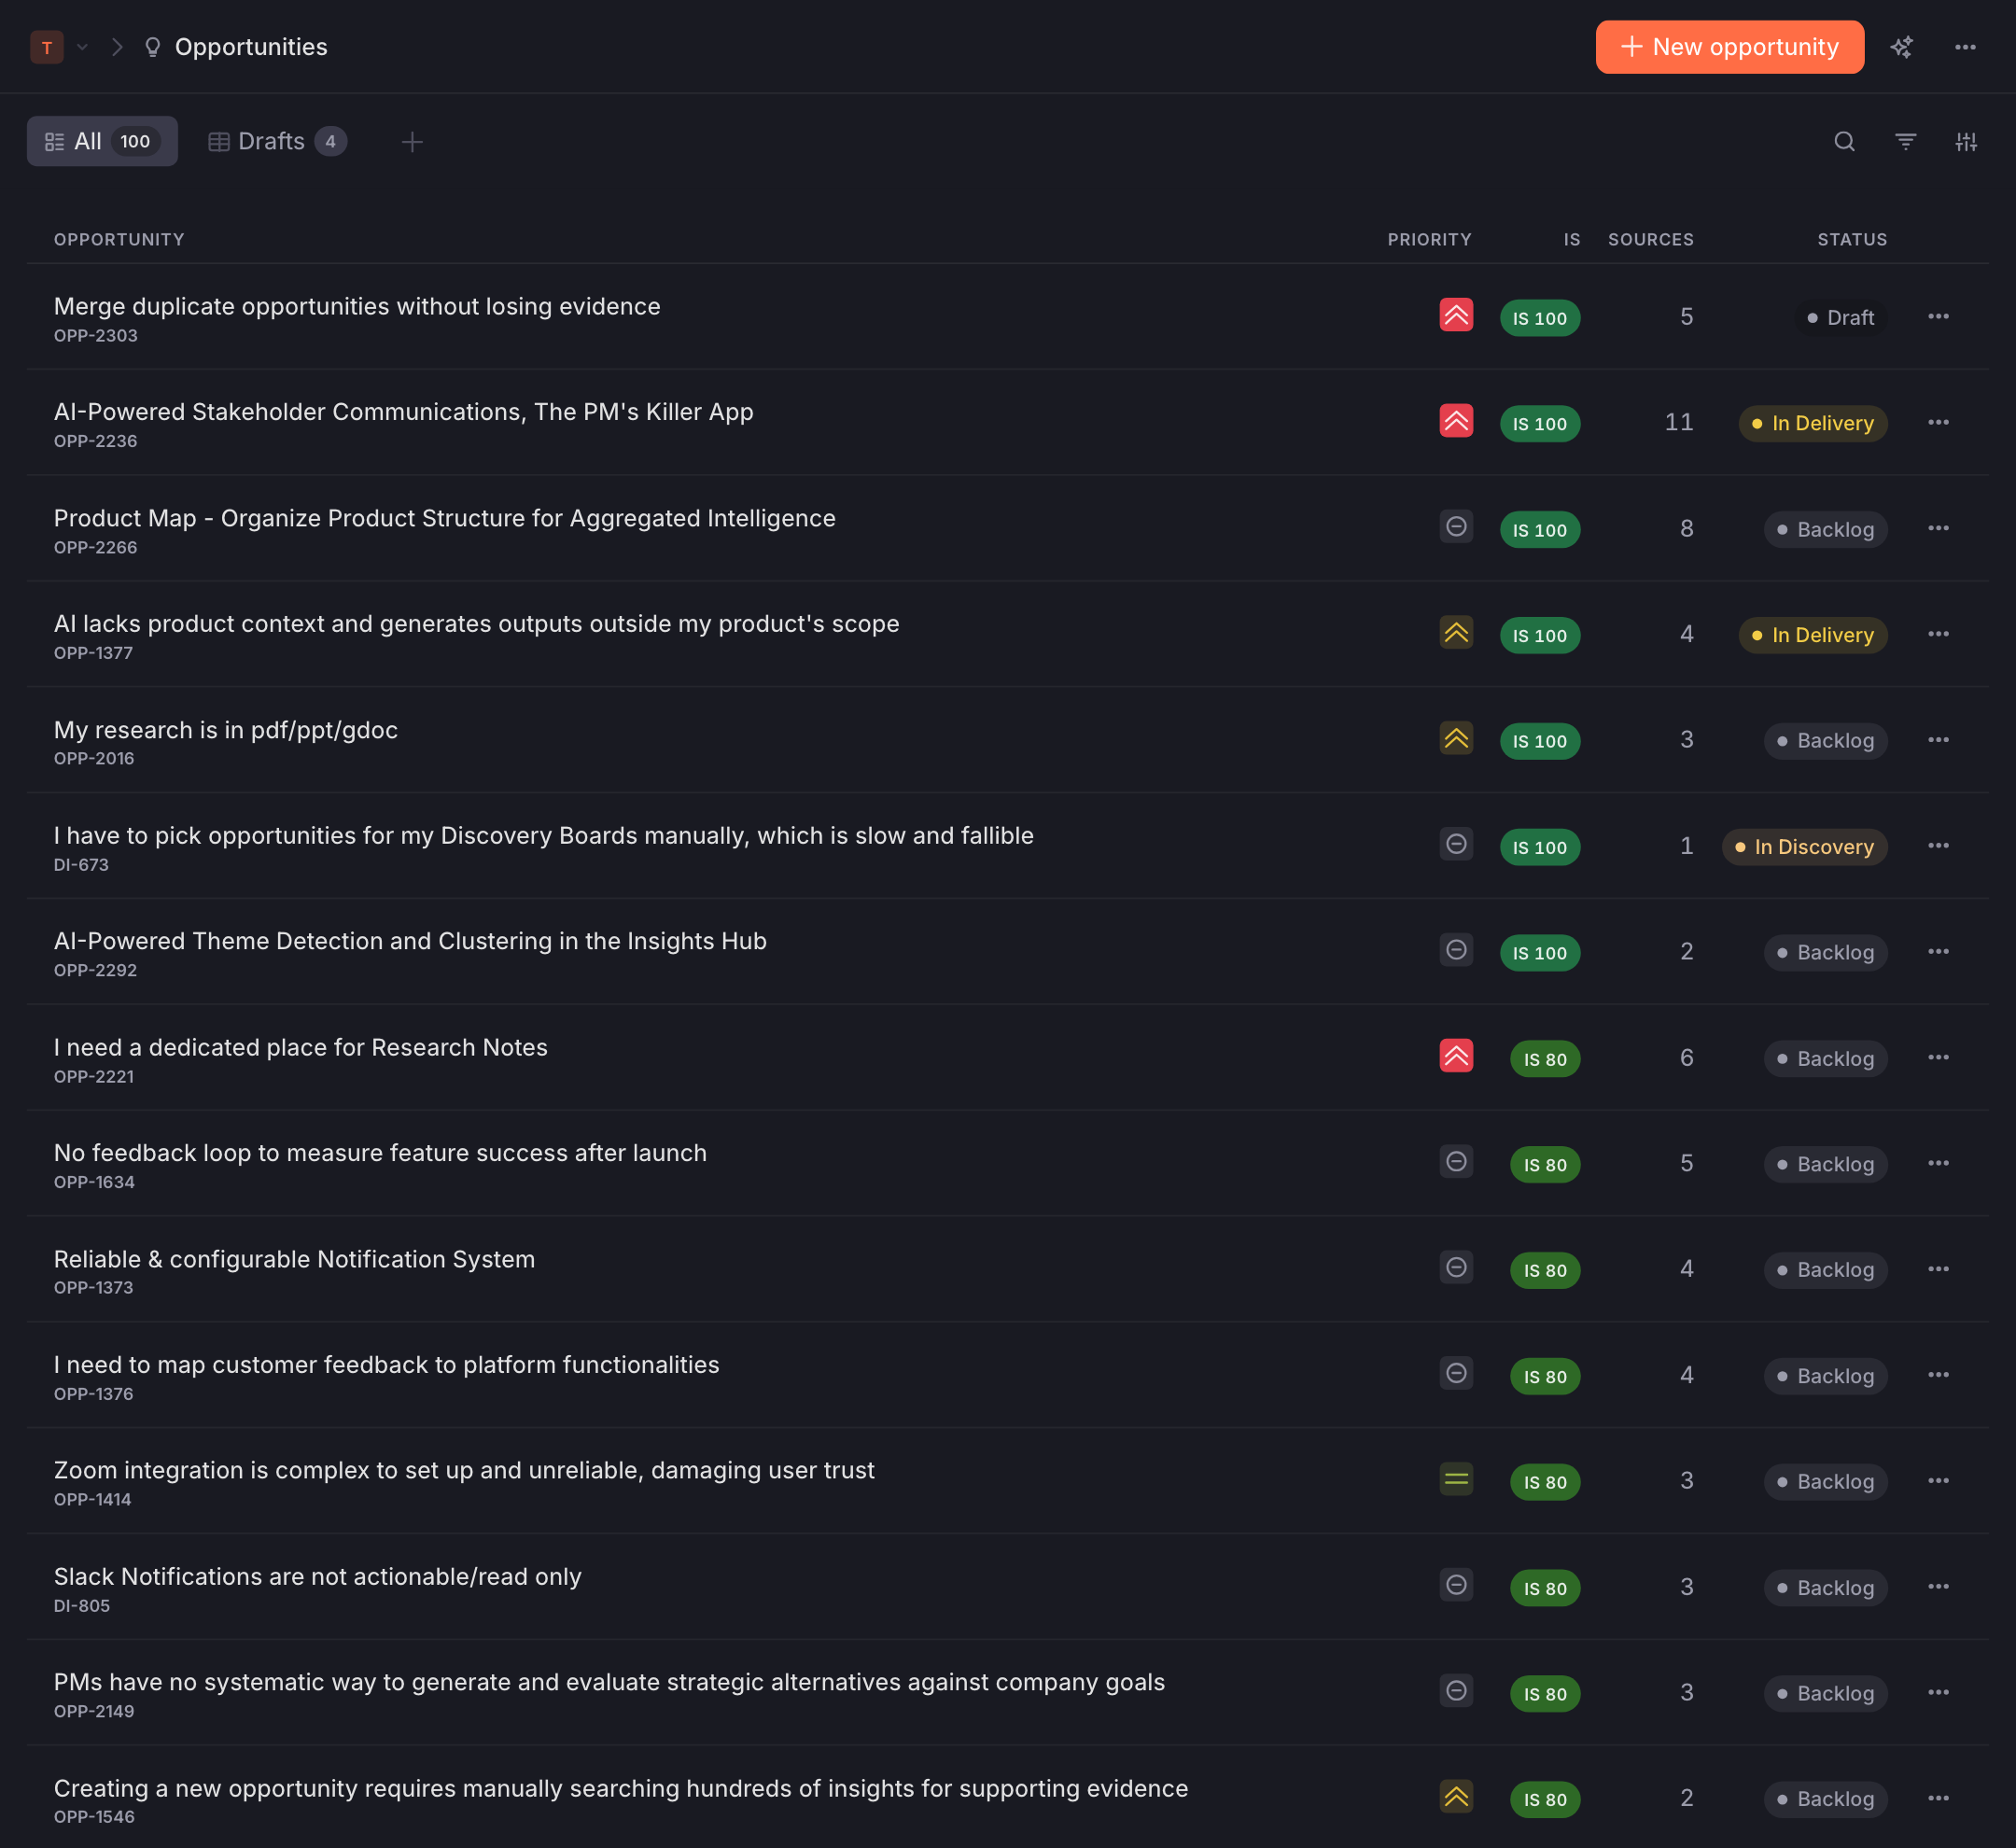Screen dimensions: 2016x1848
Task: Sort by the SOURCES column header
Action: [1650, 240]
